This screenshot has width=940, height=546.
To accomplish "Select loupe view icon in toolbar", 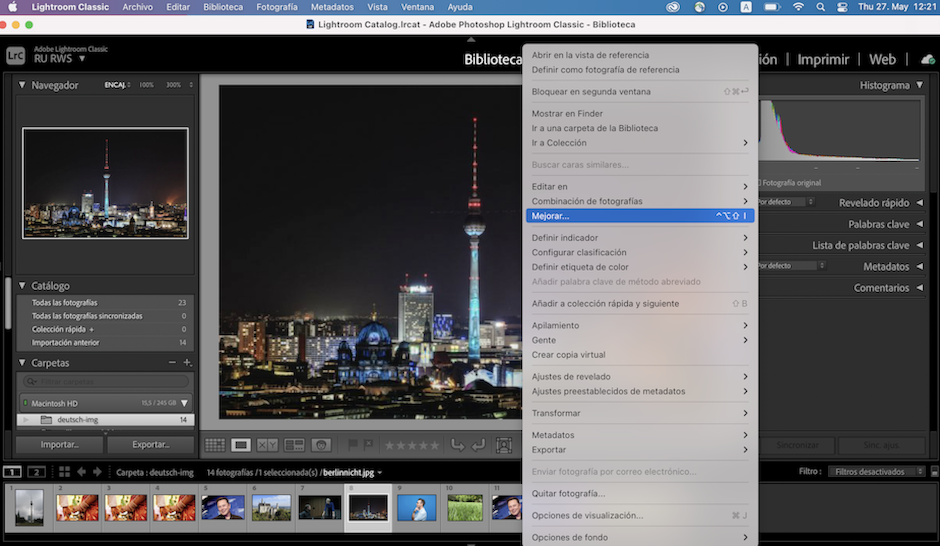I will coord(241,445).
